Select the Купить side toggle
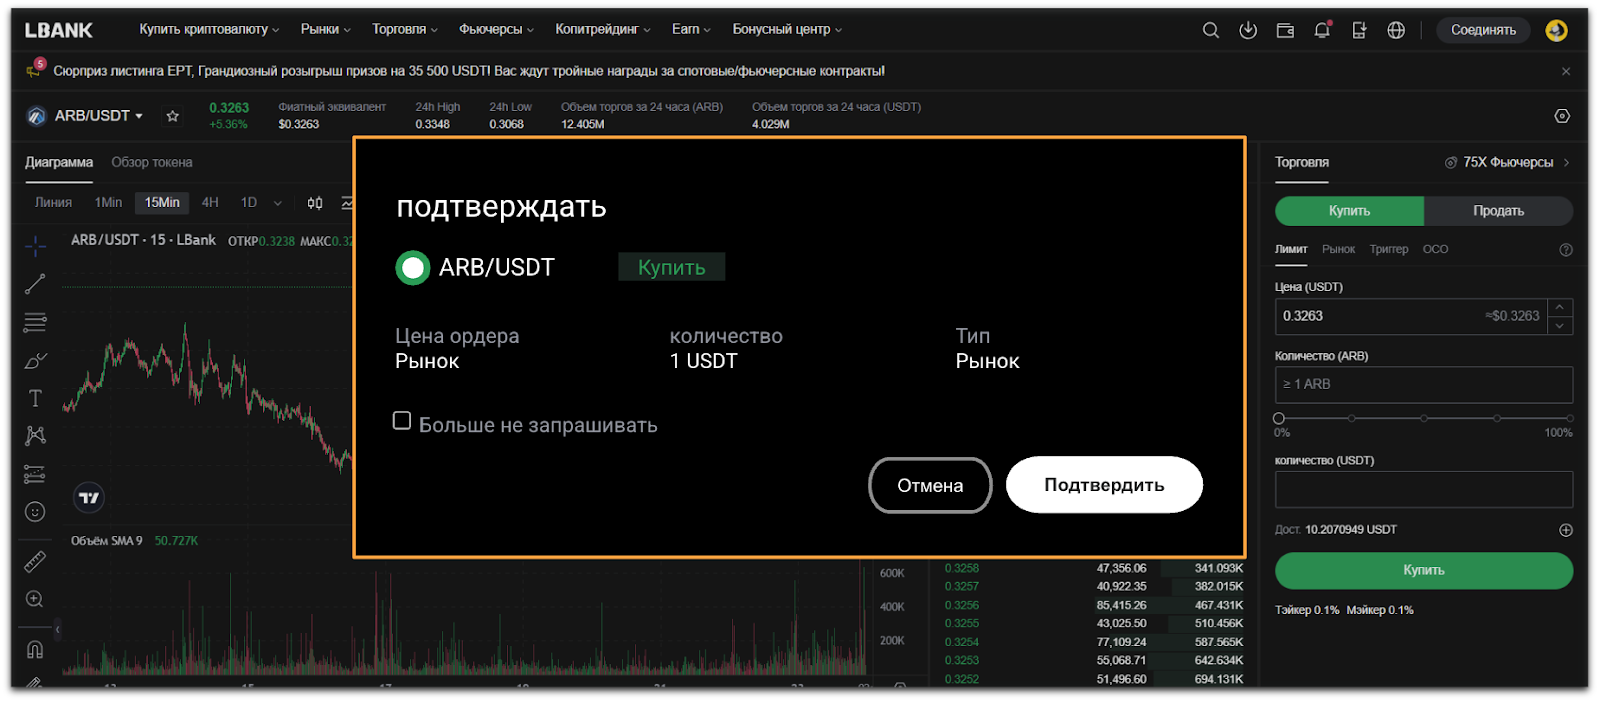This screenshot has width=1600, height=704. 1349,211
